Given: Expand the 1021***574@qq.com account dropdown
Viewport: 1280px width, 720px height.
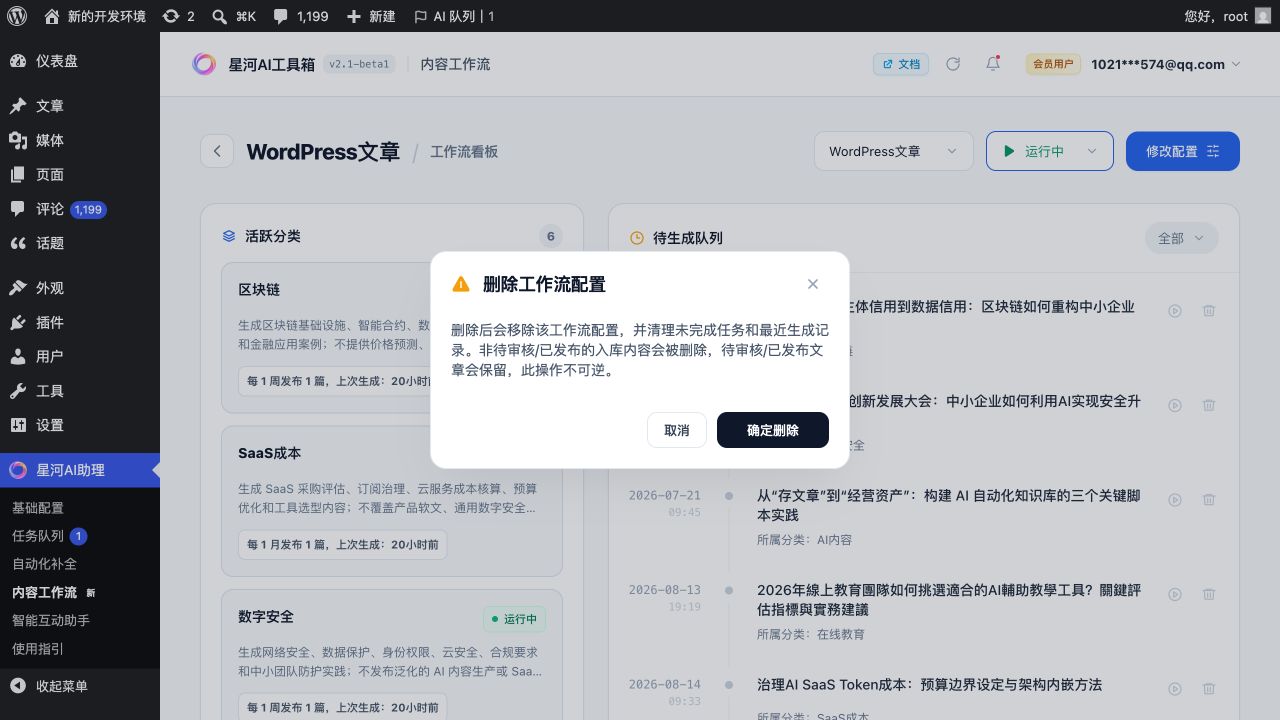Looking at the screenshot, I should [x=1166, y=64].
